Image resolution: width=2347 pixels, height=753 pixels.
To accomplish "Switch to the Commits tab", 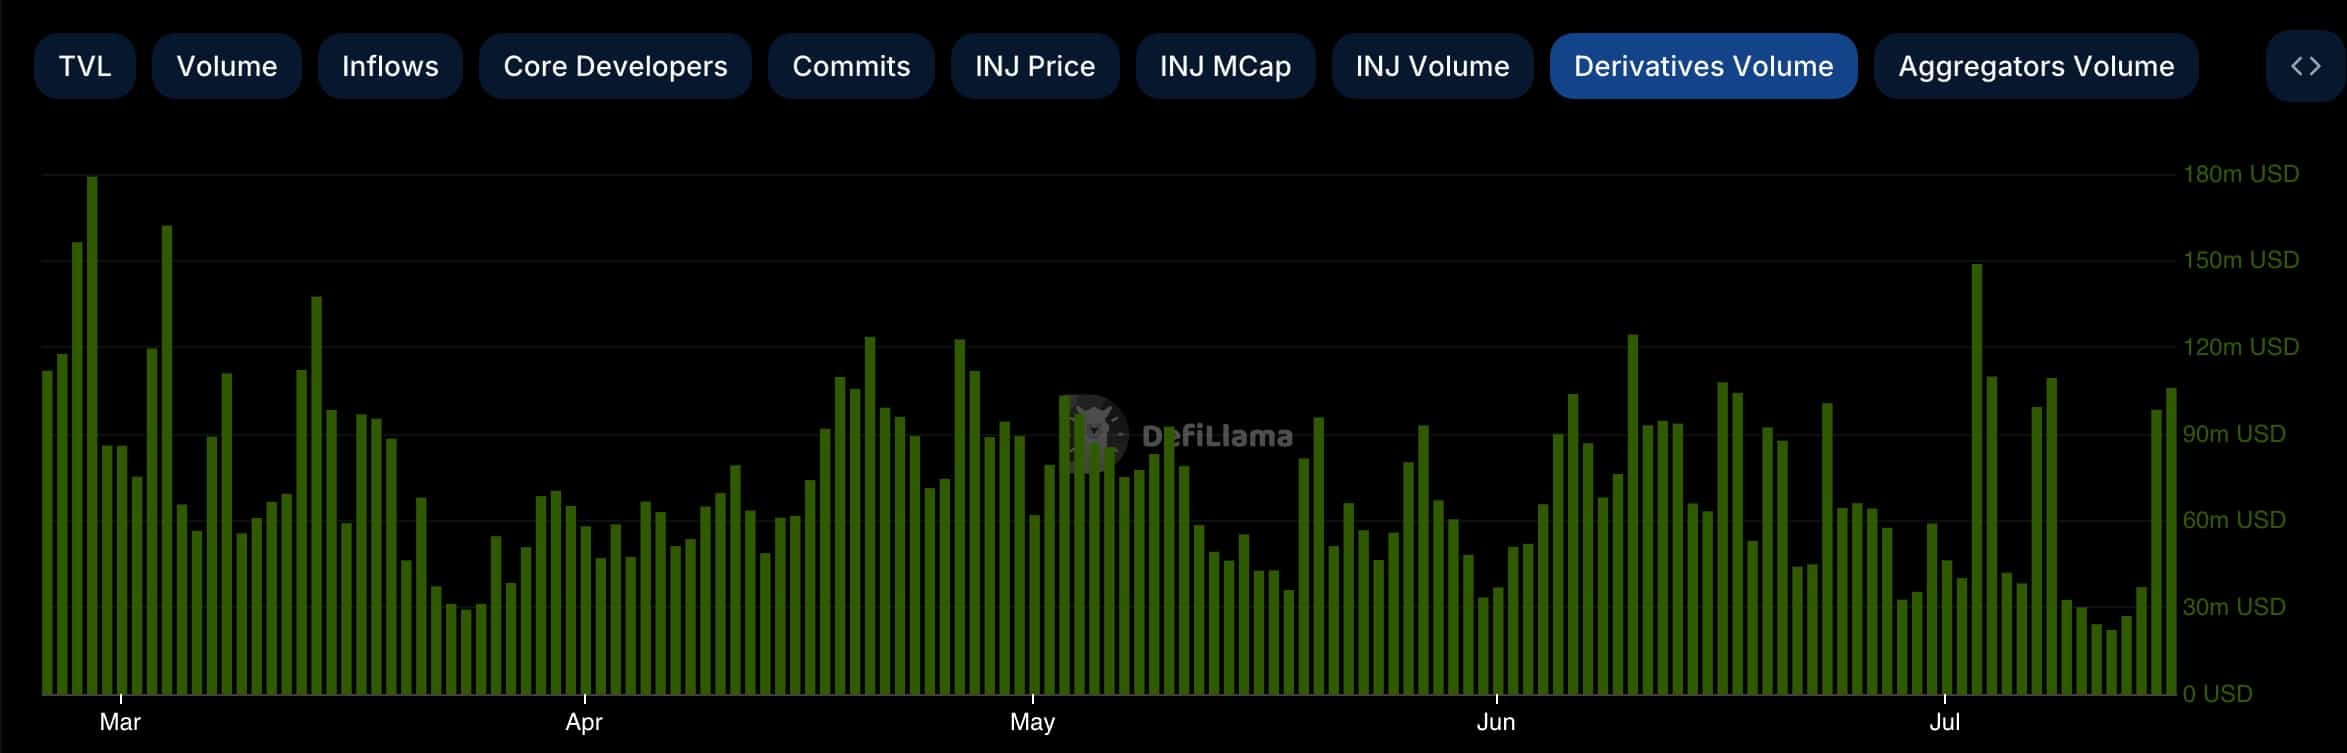I will click(x=851, y=66).
